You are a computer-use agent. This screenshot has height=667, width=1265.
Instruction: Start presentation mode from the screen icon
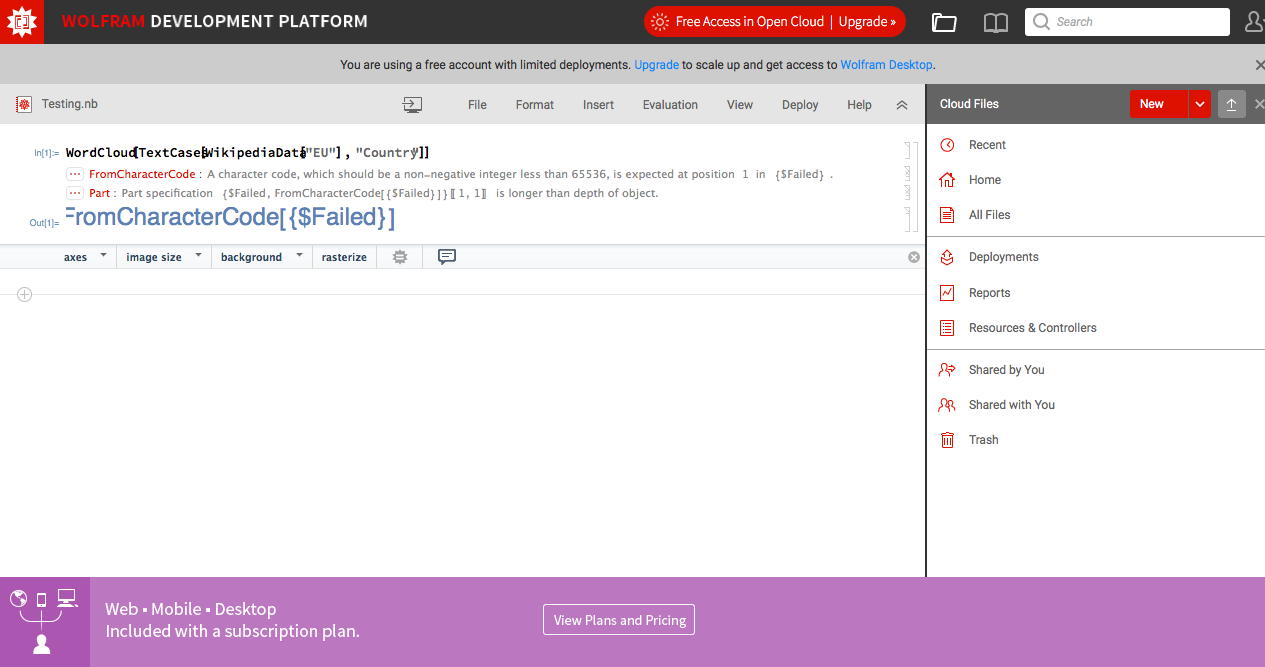click(x=412, y=104)
